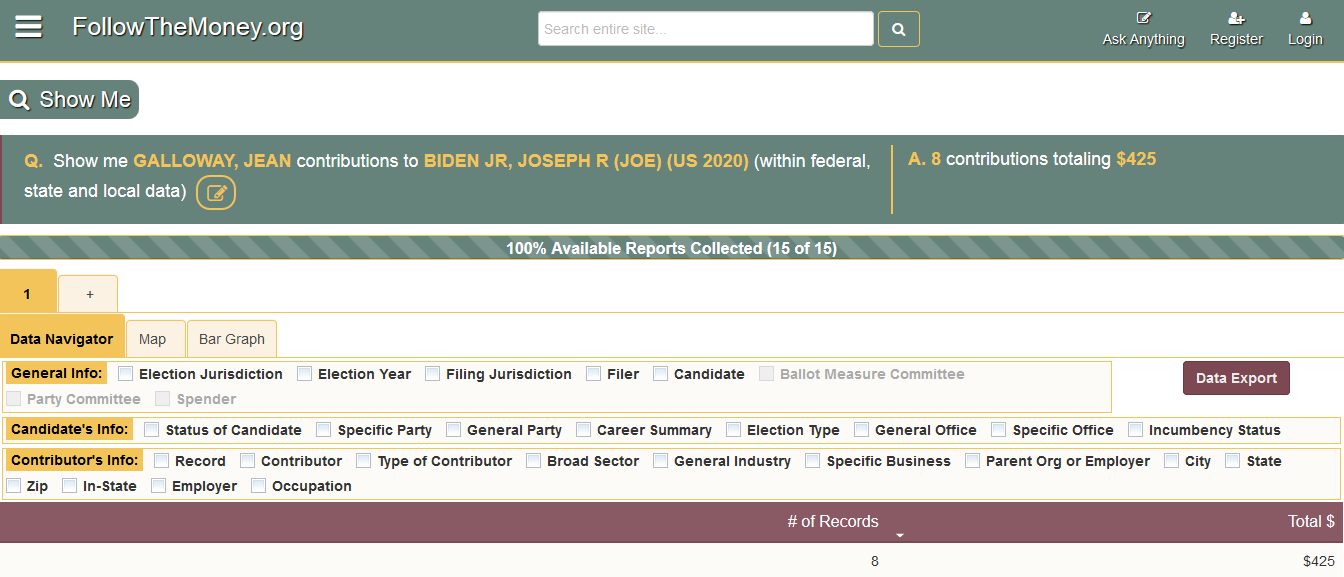Click the Login label text
1344x577 pixels.
pos(1305,39)
